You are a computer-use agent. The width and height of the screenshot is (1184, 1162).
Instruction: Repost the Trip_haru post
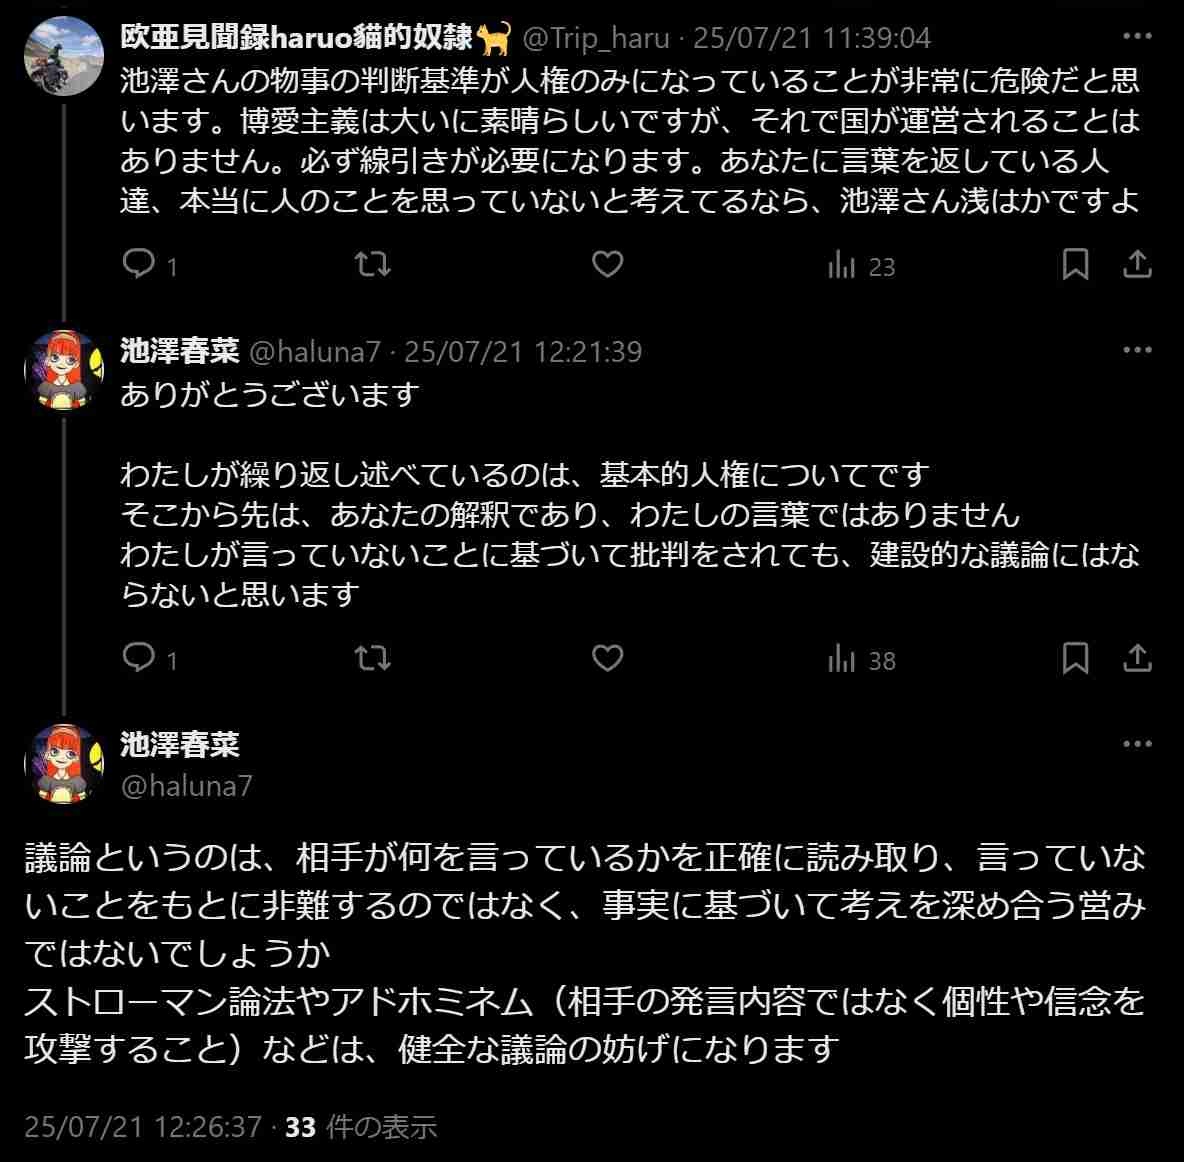(x=373, y=265)
